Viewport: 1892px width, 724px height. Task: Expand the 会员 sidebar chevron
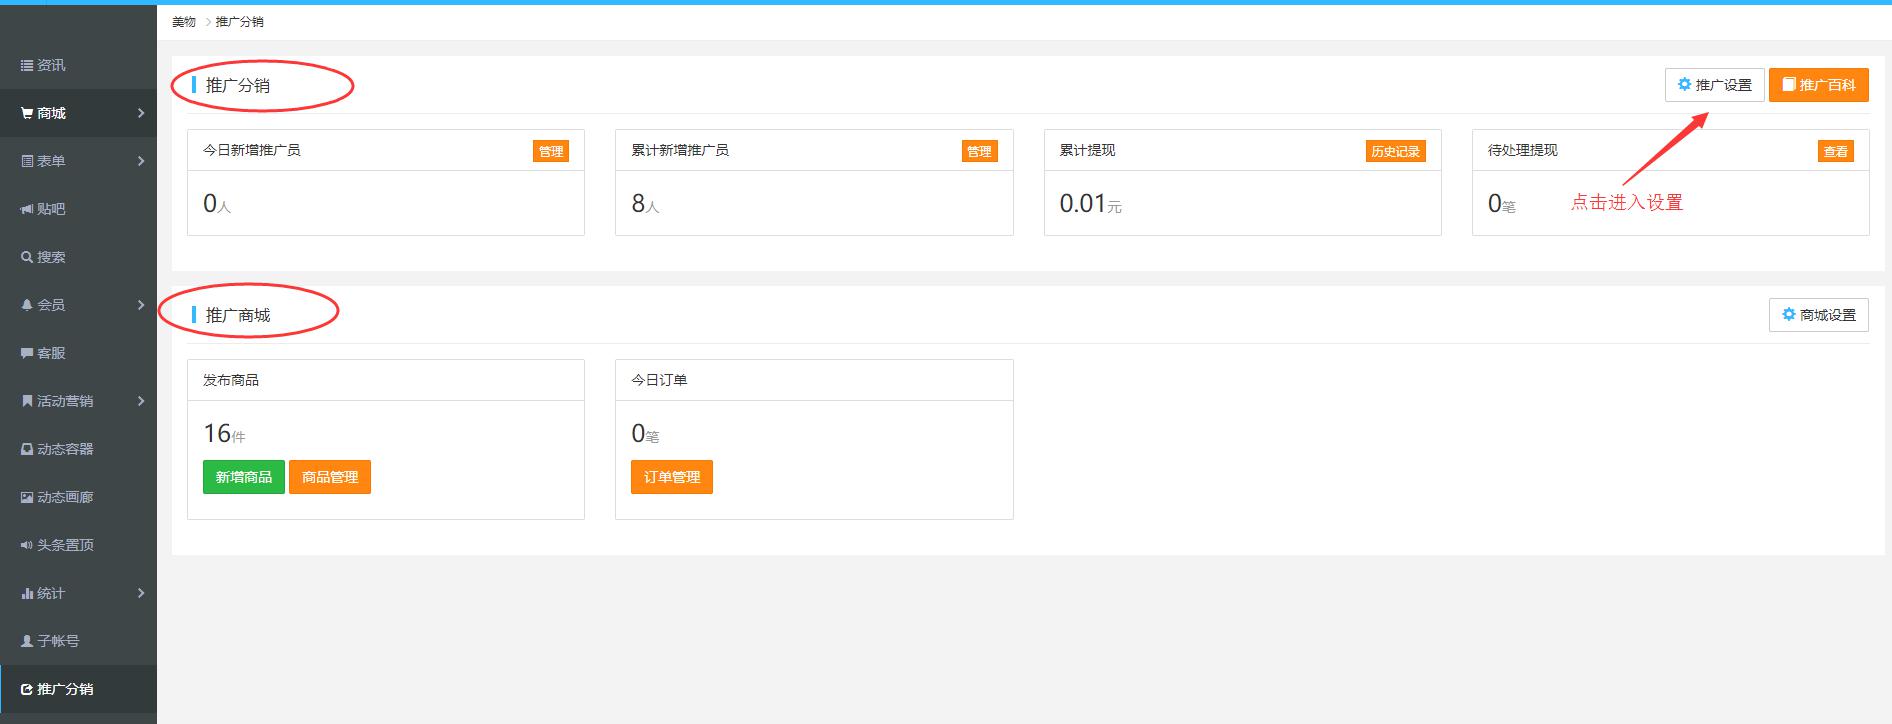[141, 305]
